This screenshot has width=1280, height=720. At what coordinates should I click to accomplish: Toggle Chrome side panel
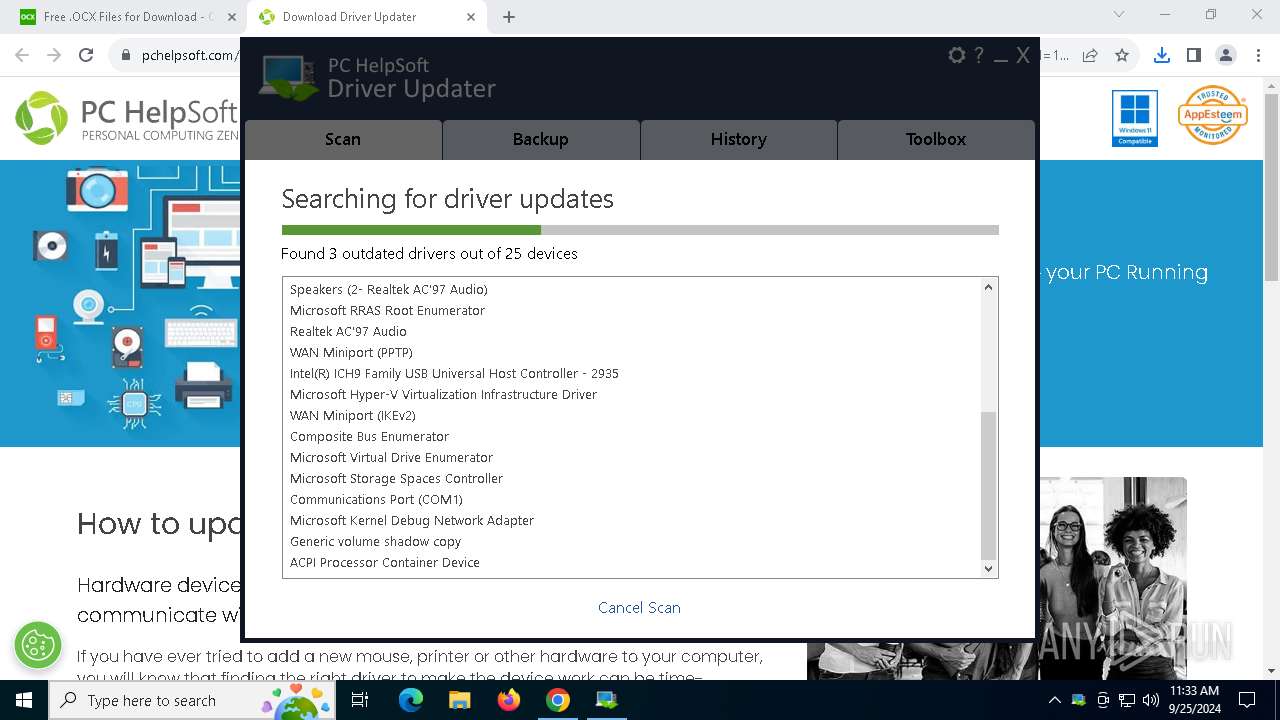click(x=1194, y=56)
